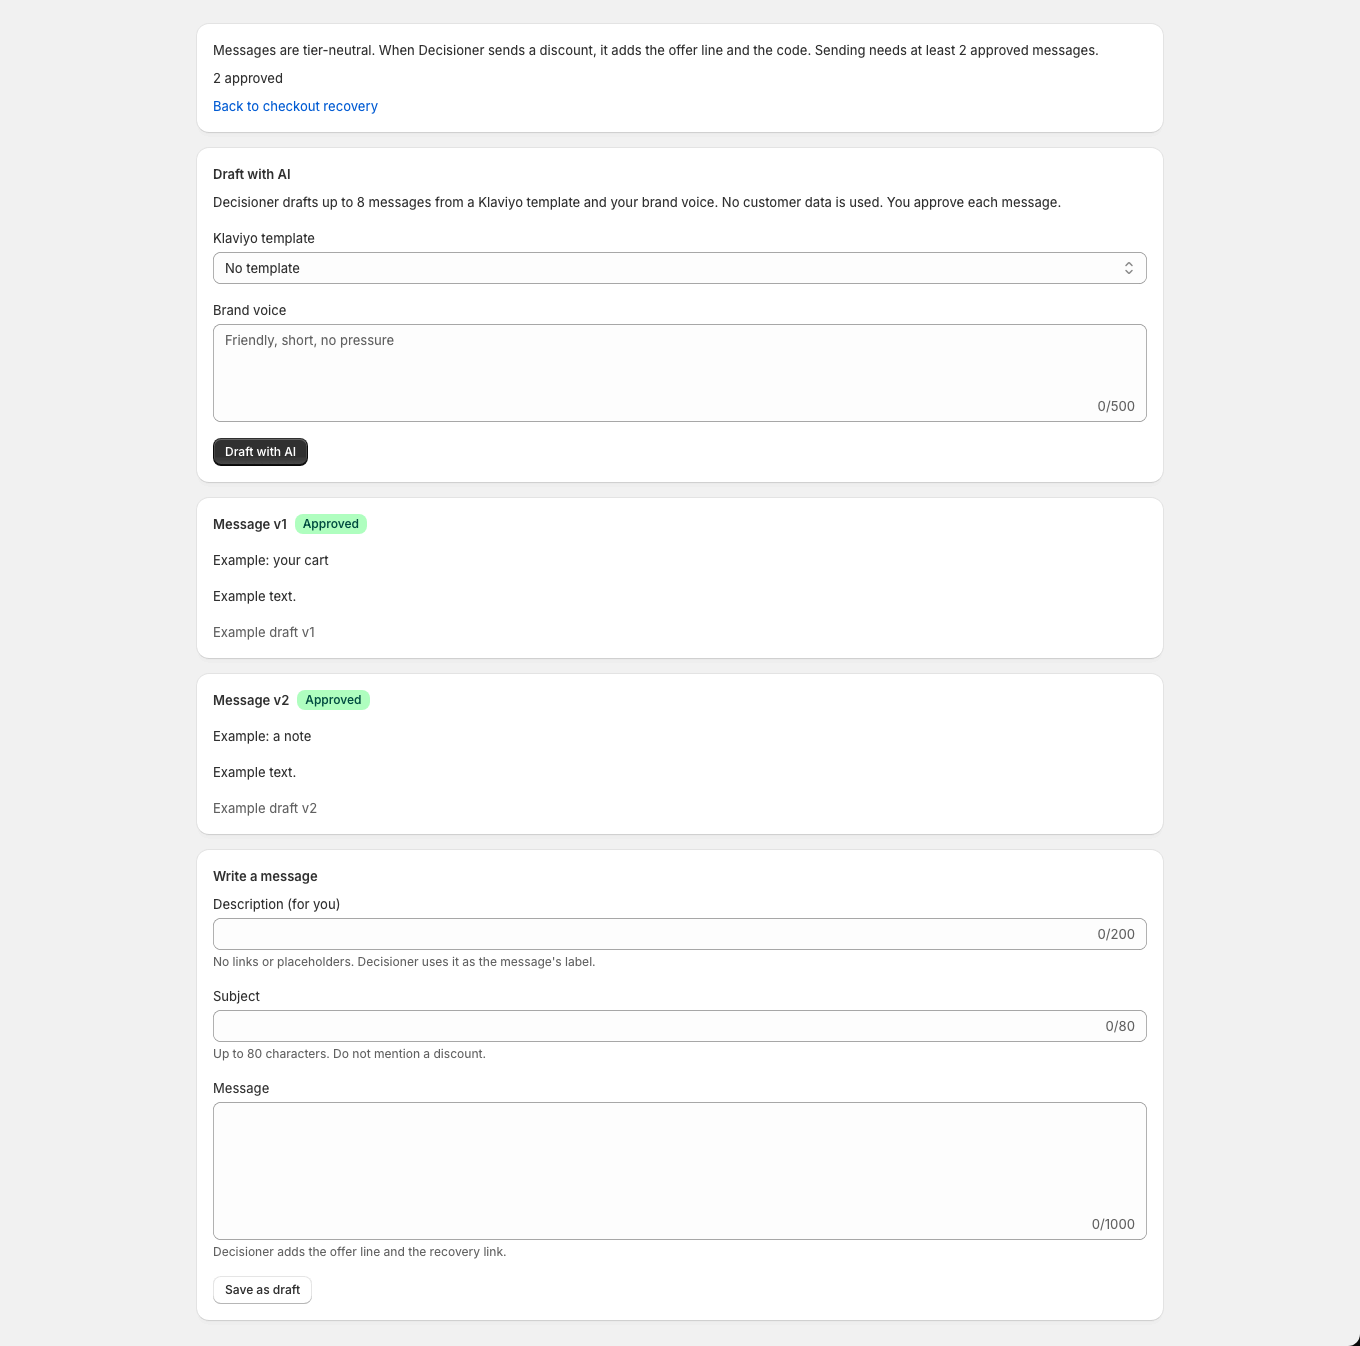Viewport: 1360px width, 1346px height.
Task: Click the 0/200 character counter
Action: [x=1116, y=934]
